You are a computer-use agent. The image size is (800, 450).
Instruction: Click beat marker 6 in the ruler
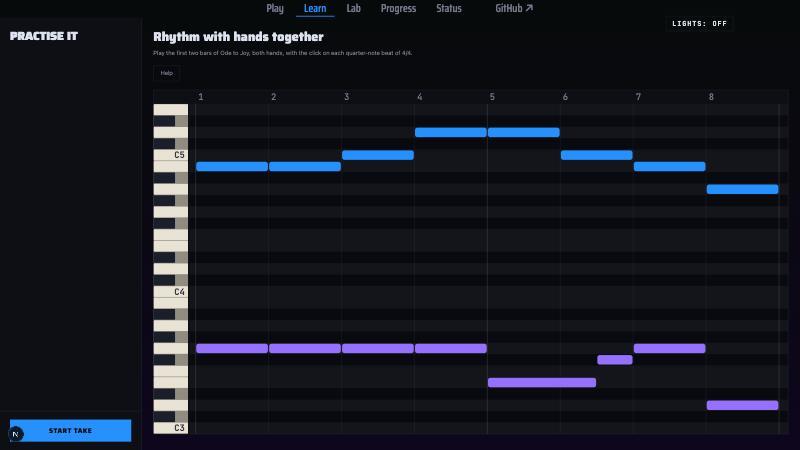coord(565,96)
